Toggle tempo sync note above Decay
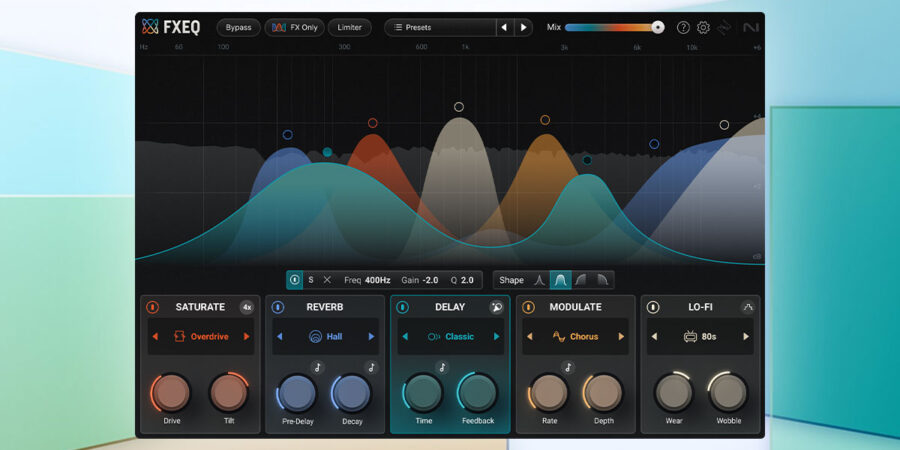900x450 pixels. coord(371,367)
